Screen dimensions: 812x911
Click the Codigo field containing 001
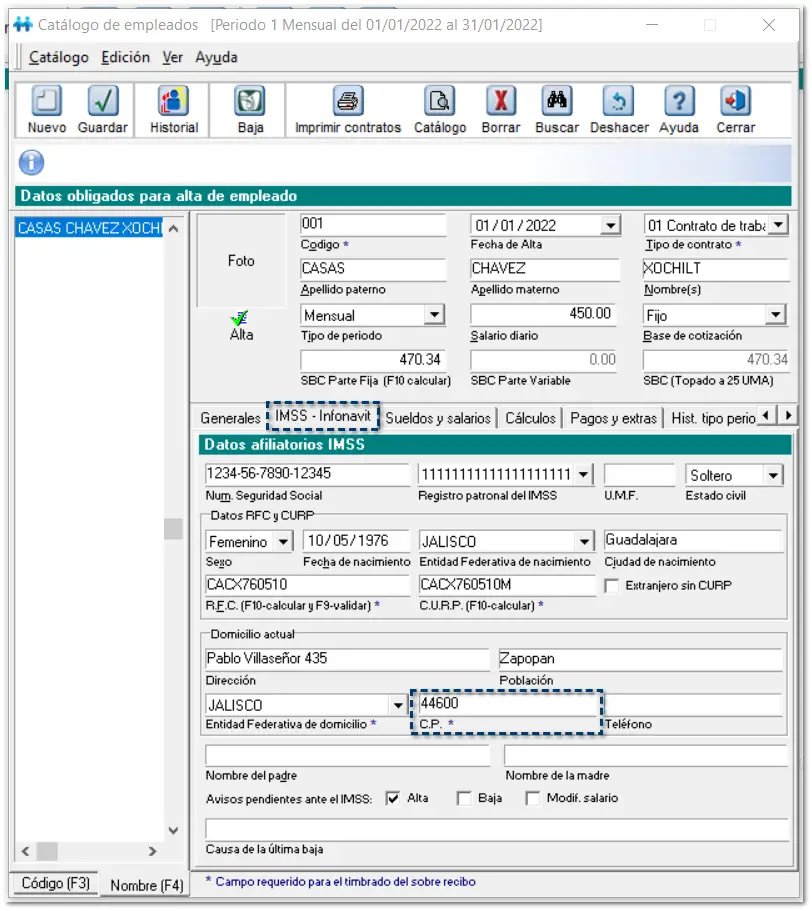(373, 224)
